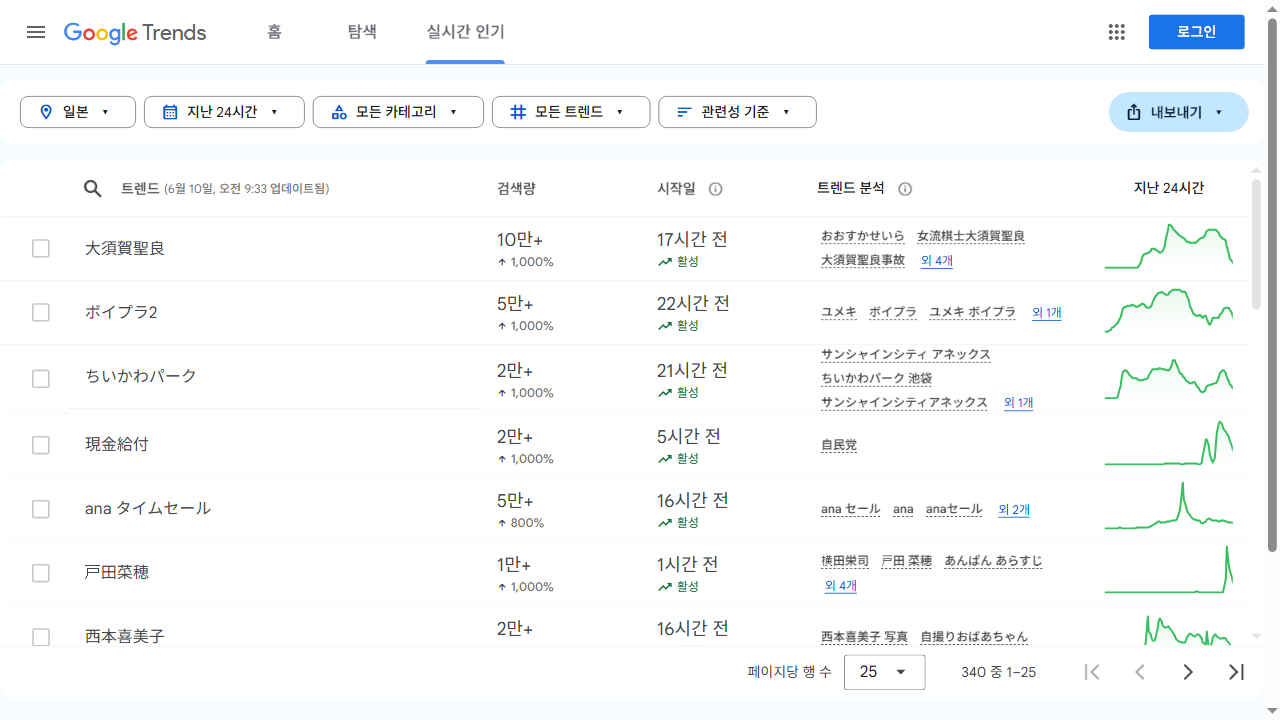1280x720 pixels.
Task: Switch to the 탐색 tab
Action: 362,32
